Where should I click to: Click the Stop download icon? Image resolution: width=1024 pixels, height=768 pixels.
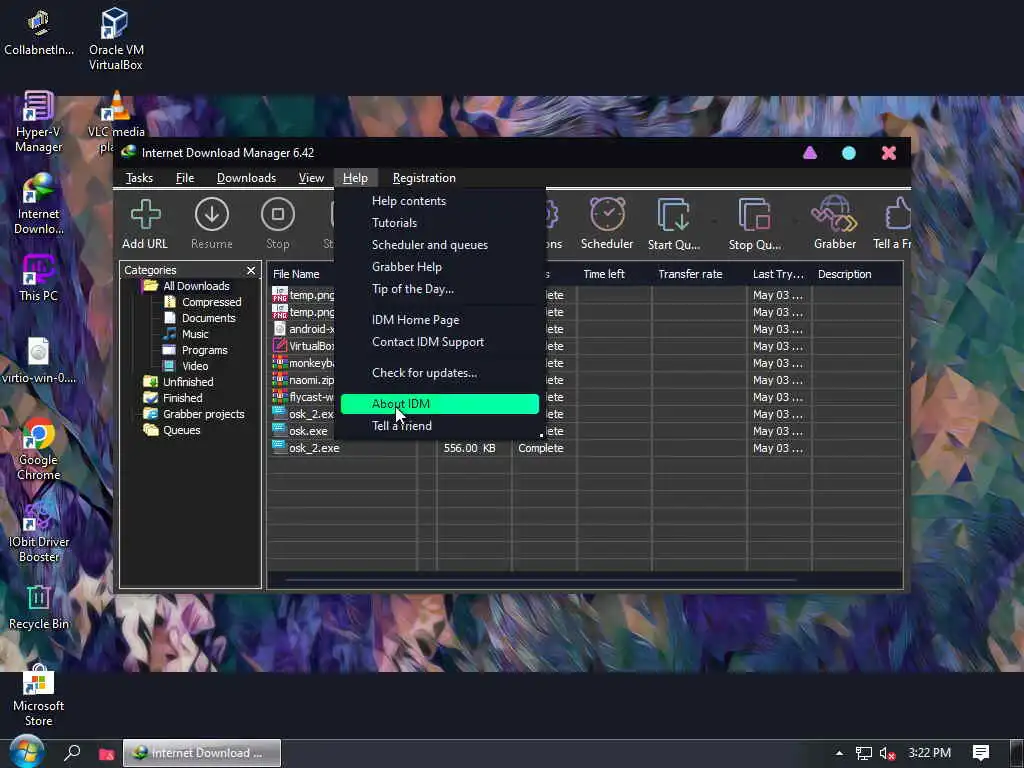(x=278, y=224)
